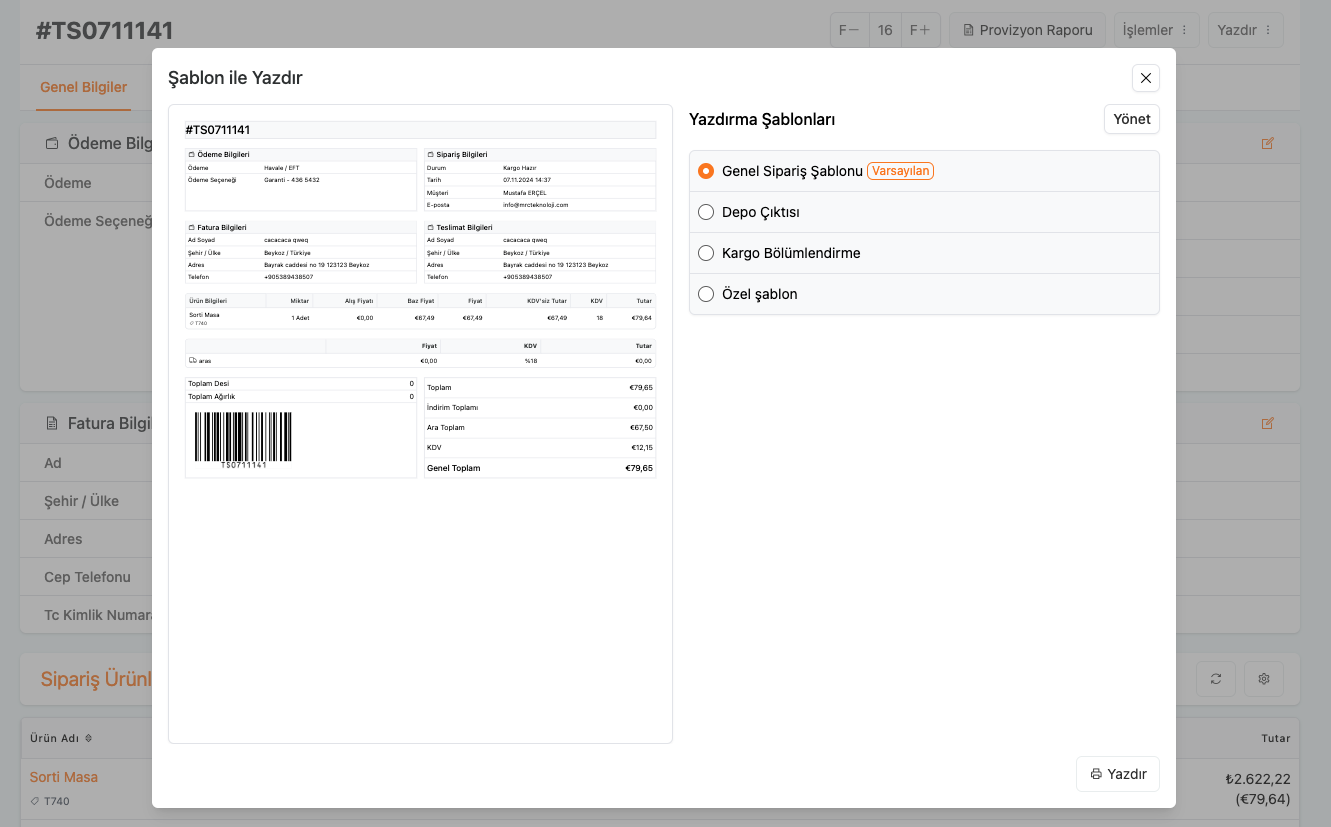Image resolution: width=1331 pixels, height=827 pixels.
Task: Open Provizyon Raporu in background page
Action: (x=1027, y=30)
